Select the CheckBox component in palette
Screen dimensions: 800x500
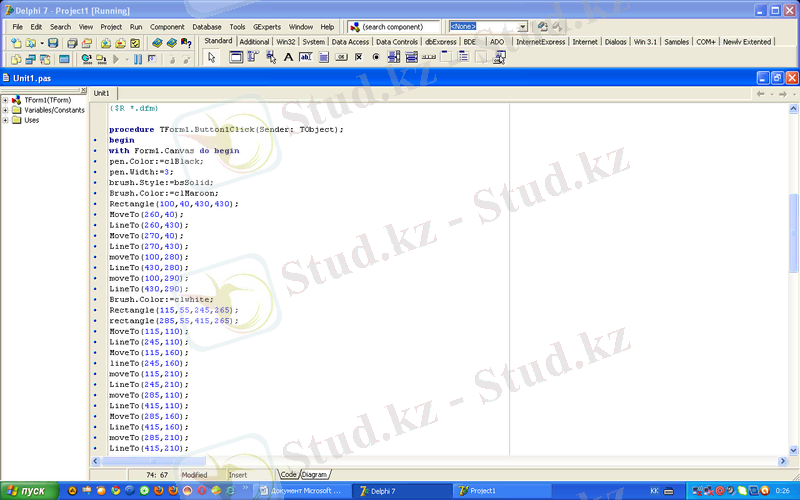coord(359,57)
